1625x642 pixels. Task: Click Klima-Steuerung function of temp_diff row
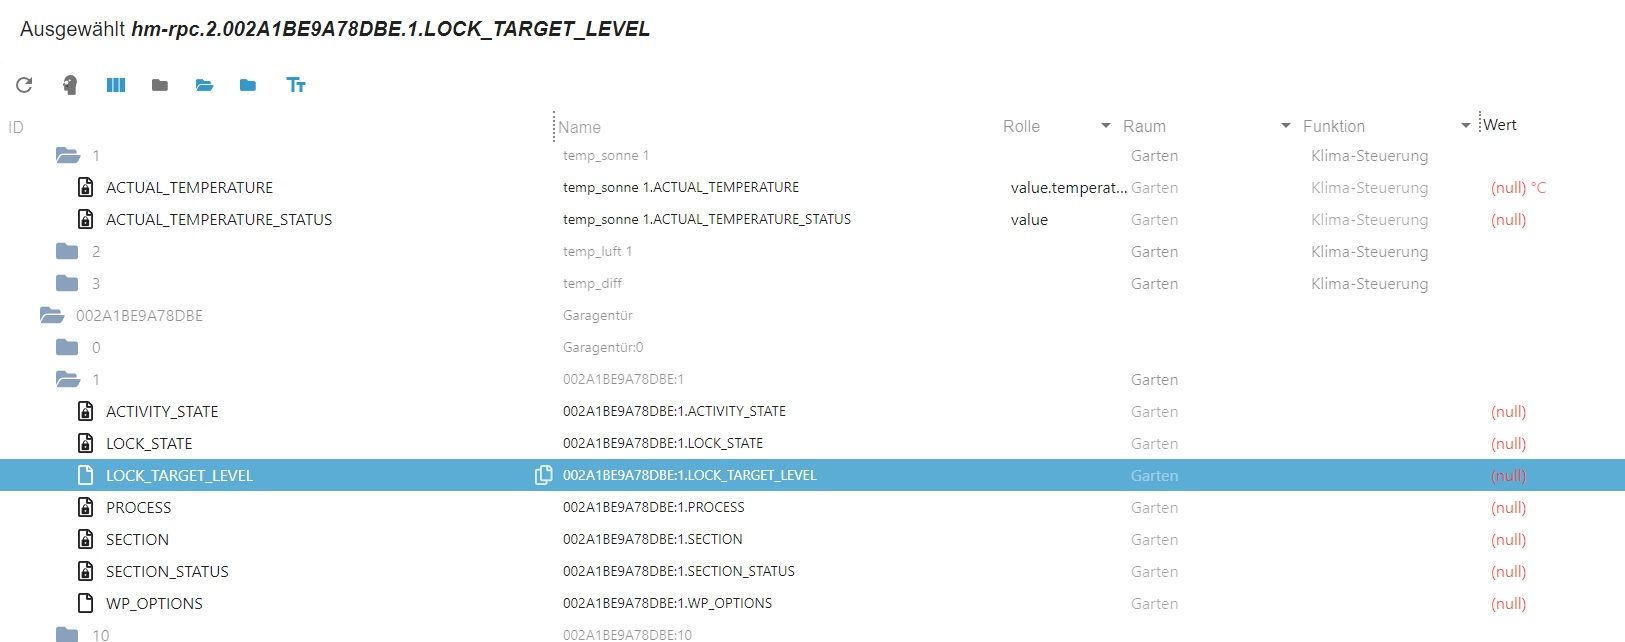pos(1369,283)
